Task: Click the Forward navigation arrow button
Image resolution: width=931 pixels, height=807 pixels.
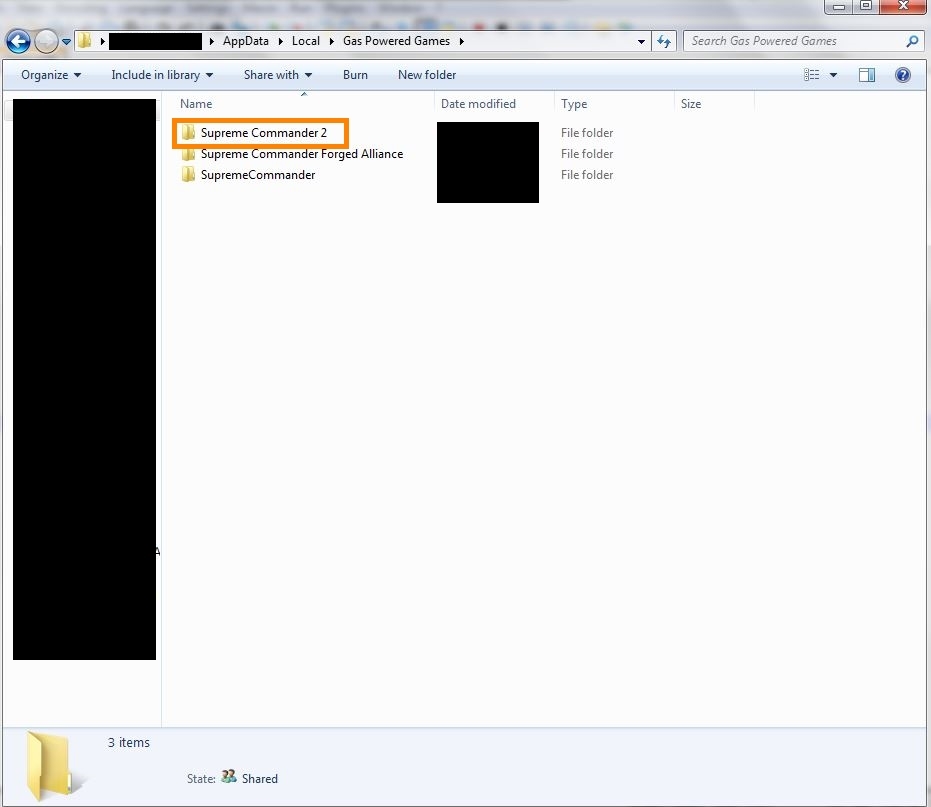Action: 46,41
